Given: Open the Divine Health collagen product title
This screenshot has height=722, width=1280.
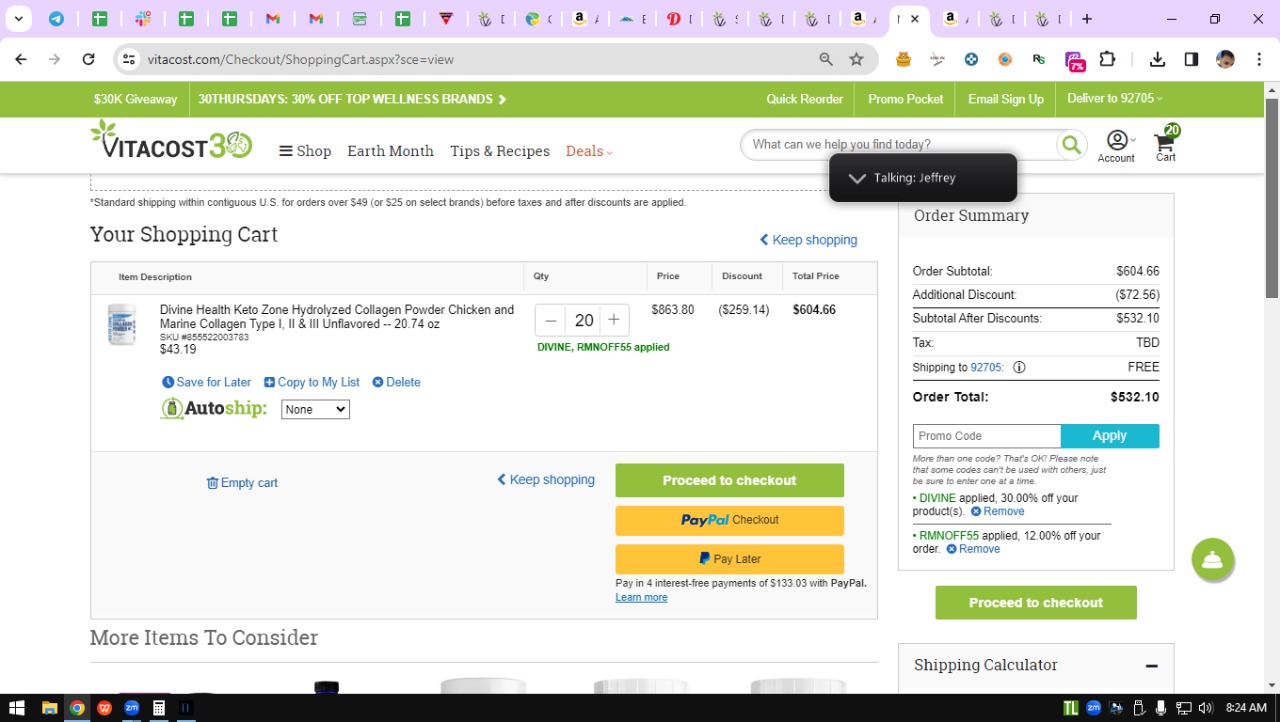Looking at the screenshot, I should (337, 317).
